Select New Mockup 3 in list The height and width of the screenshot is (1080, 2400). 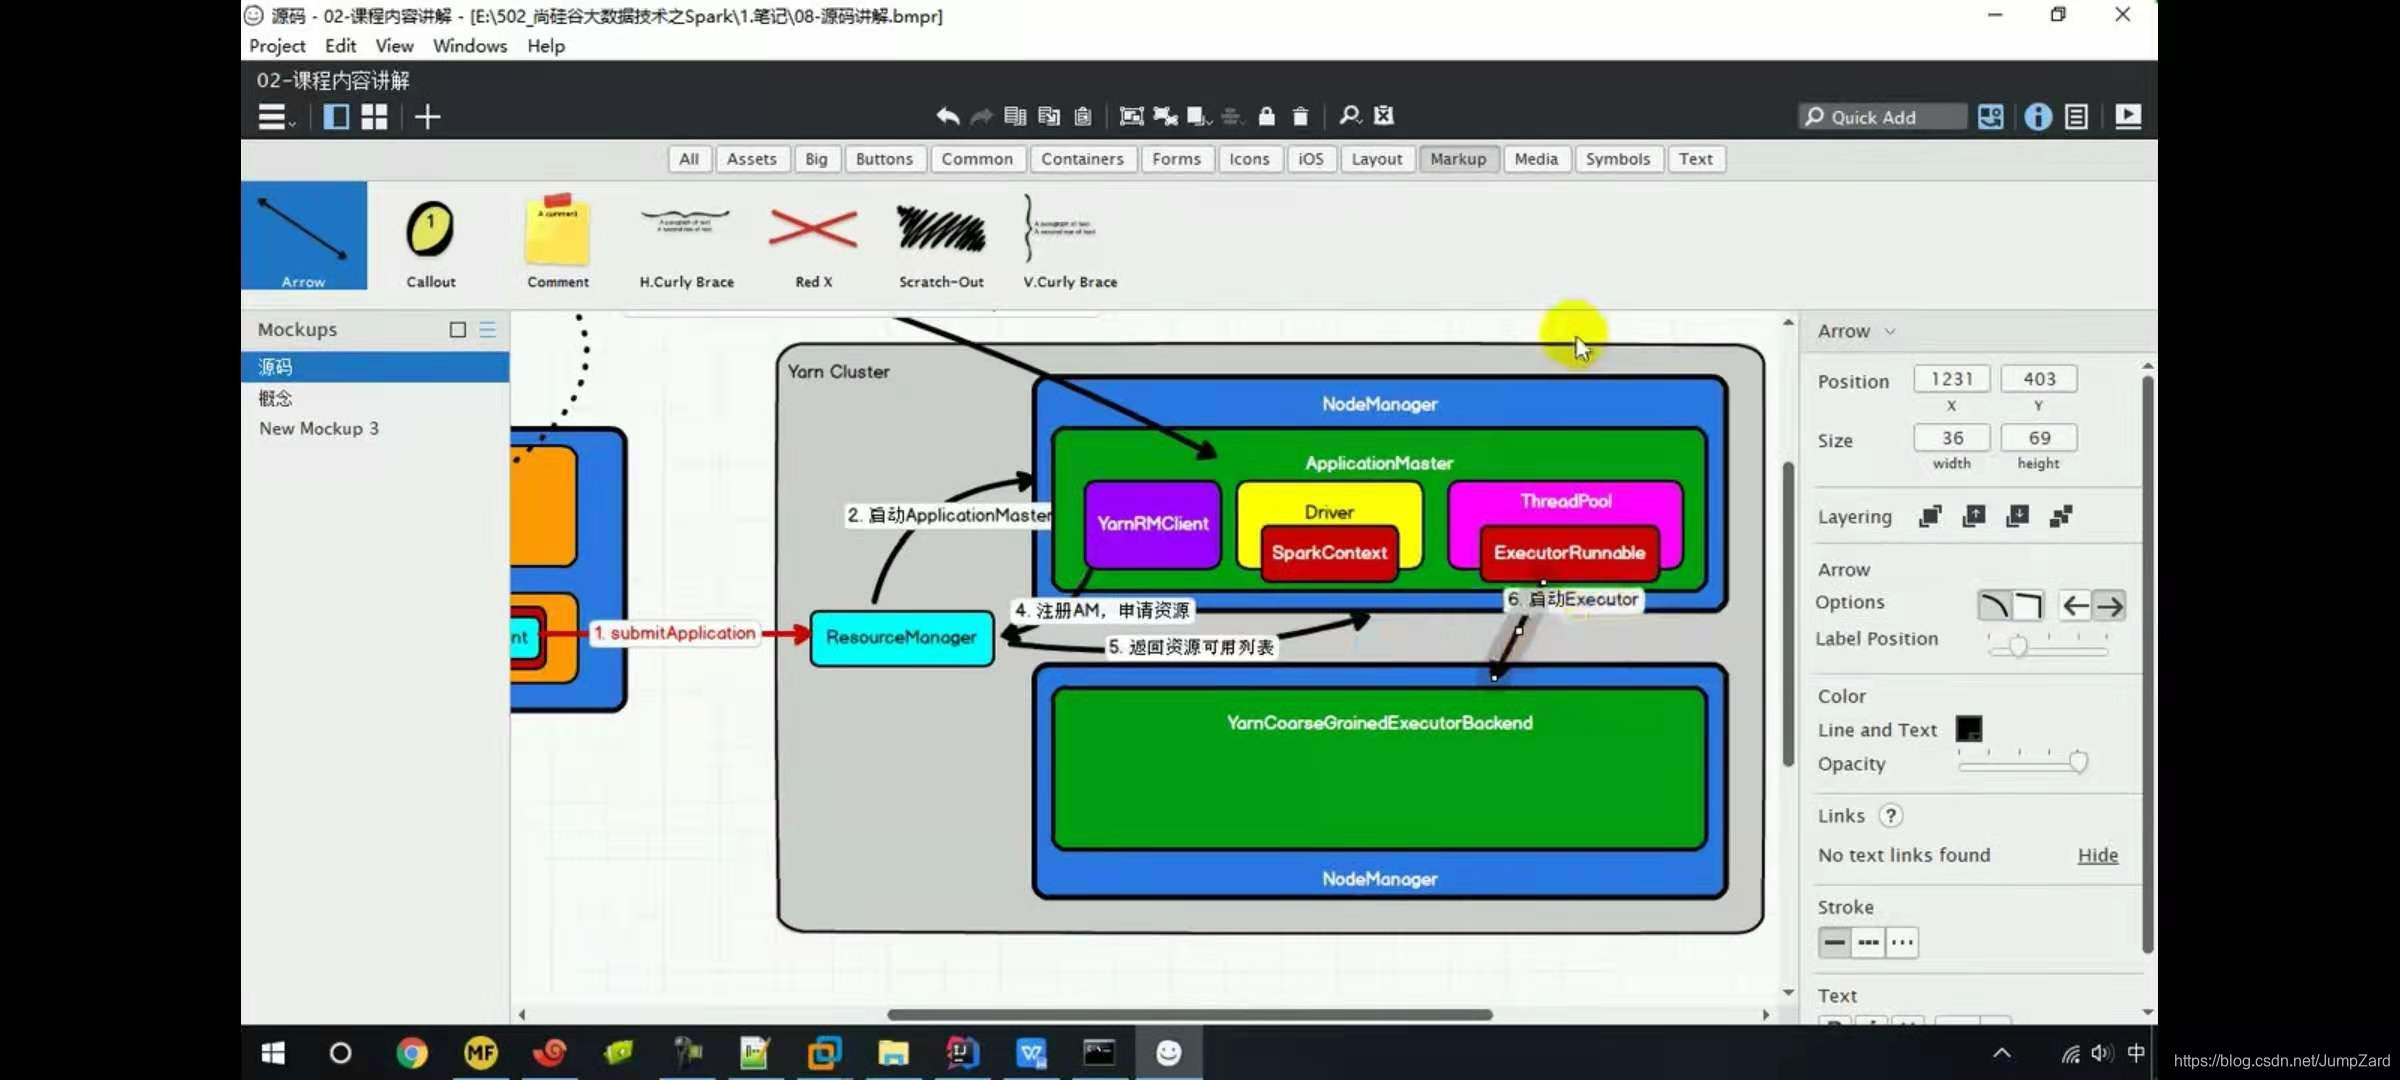click(375, 428)
